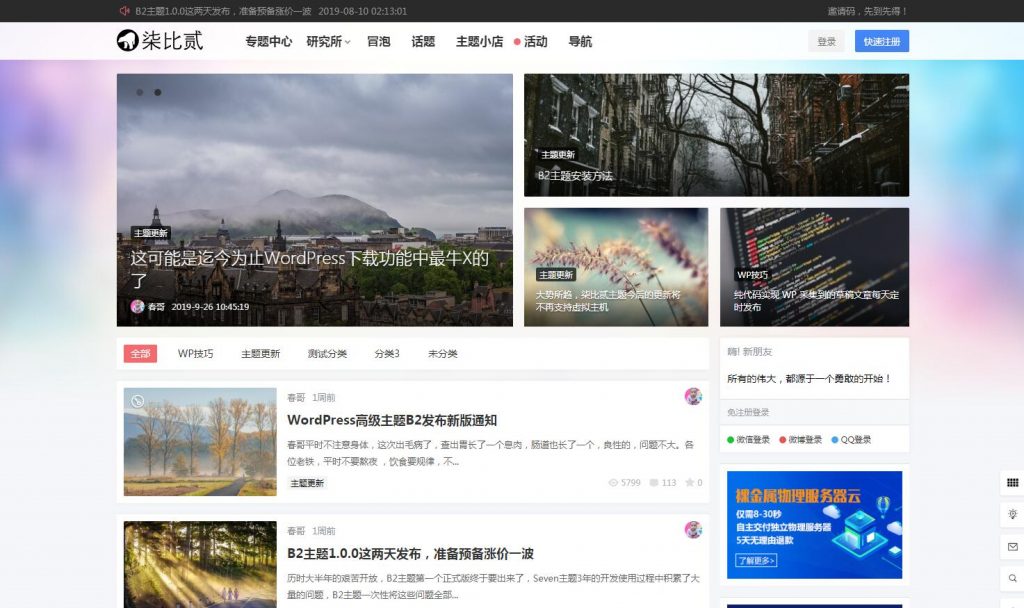1024x608 pixels.
Task: Click the blue 快速注册 button
Action: [882, 41]
